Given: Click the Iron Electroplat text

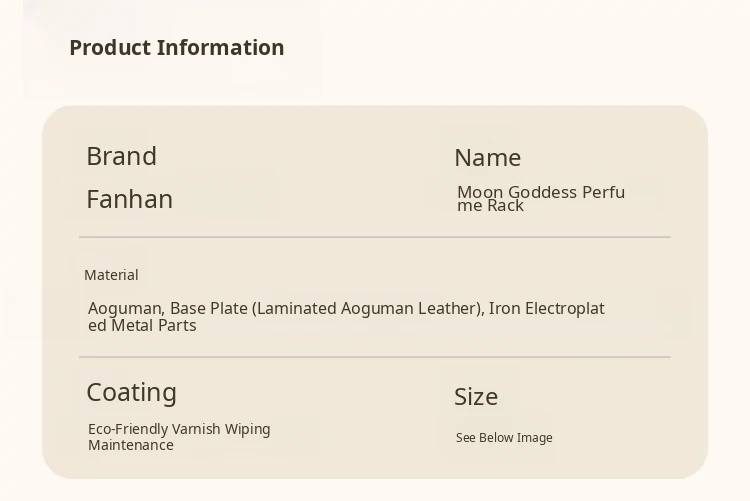Looking at the screenshot, I should (x=547, y=309).
